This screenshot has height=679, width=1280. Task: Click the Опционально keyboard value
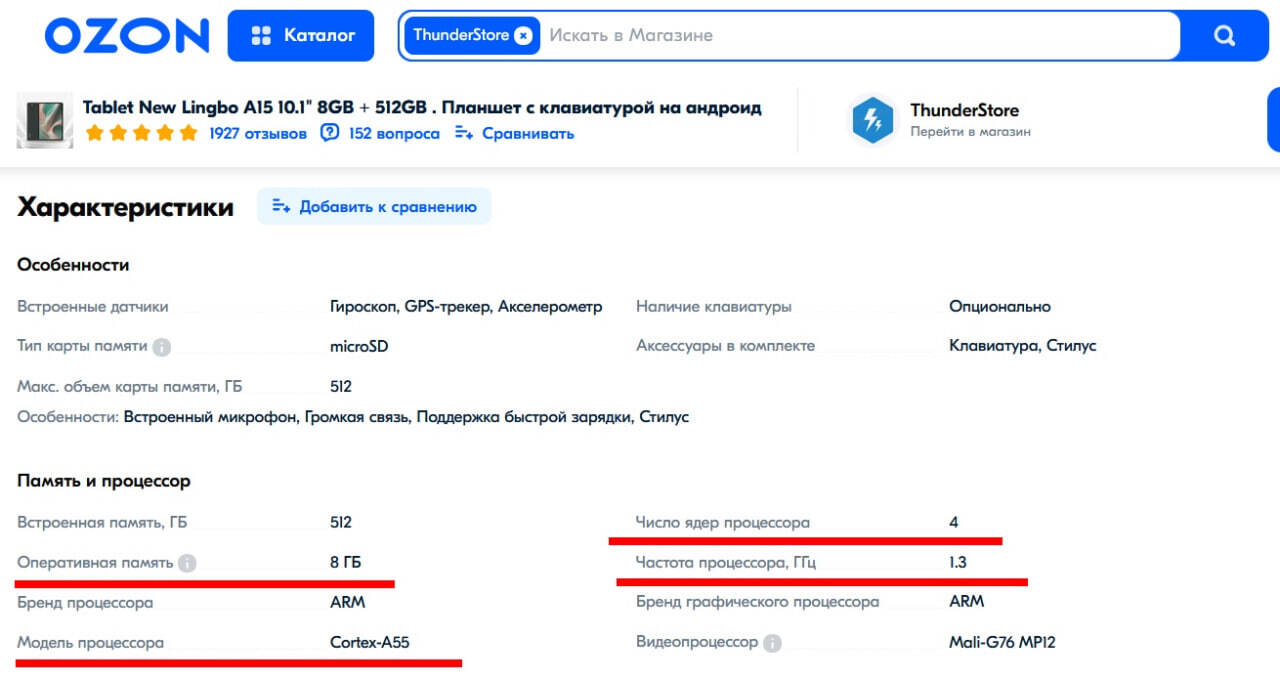pos(1000,307)
